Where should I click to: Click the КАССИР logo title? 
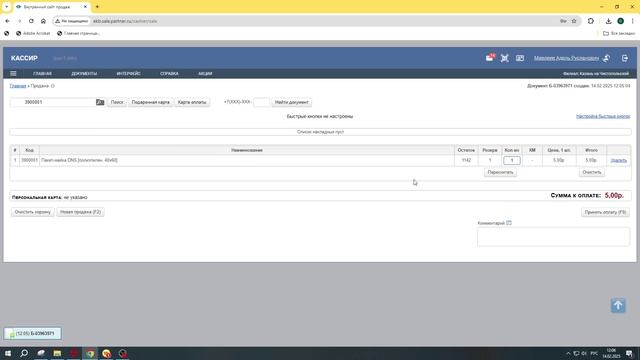click(x=24, y=58)
